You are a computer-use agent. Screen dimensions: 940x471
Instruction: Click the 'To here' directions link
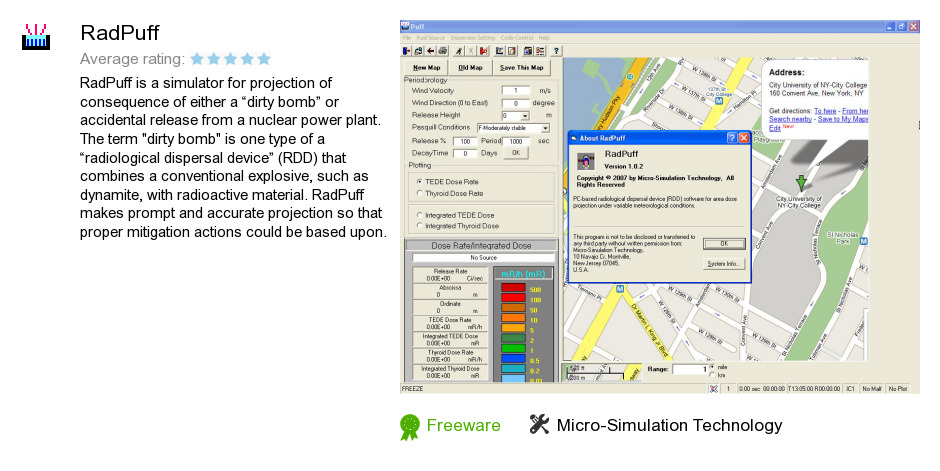(x=825, y=111)
